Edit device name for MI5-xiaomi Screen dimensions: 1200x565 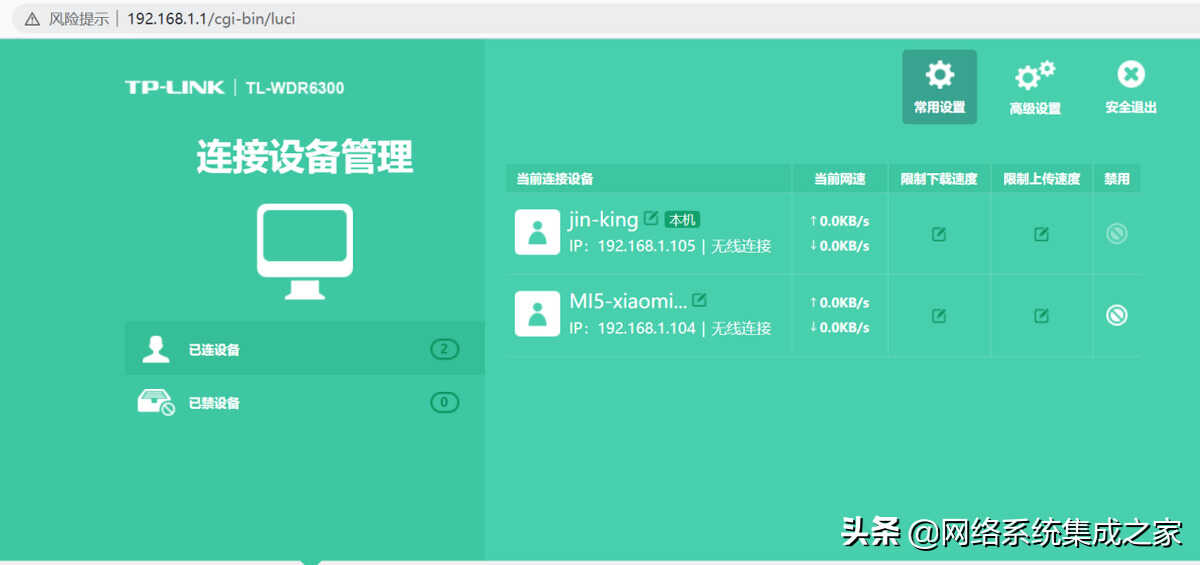pyautogui.click(x=699, y=299)
